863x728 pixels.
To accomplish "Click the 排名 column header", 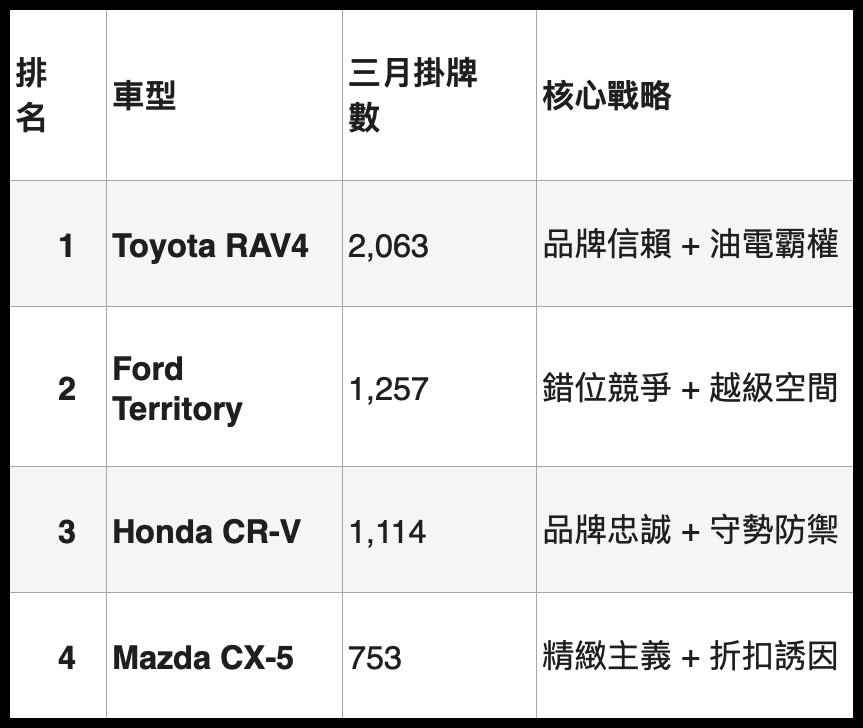I will tap(32, 96).
